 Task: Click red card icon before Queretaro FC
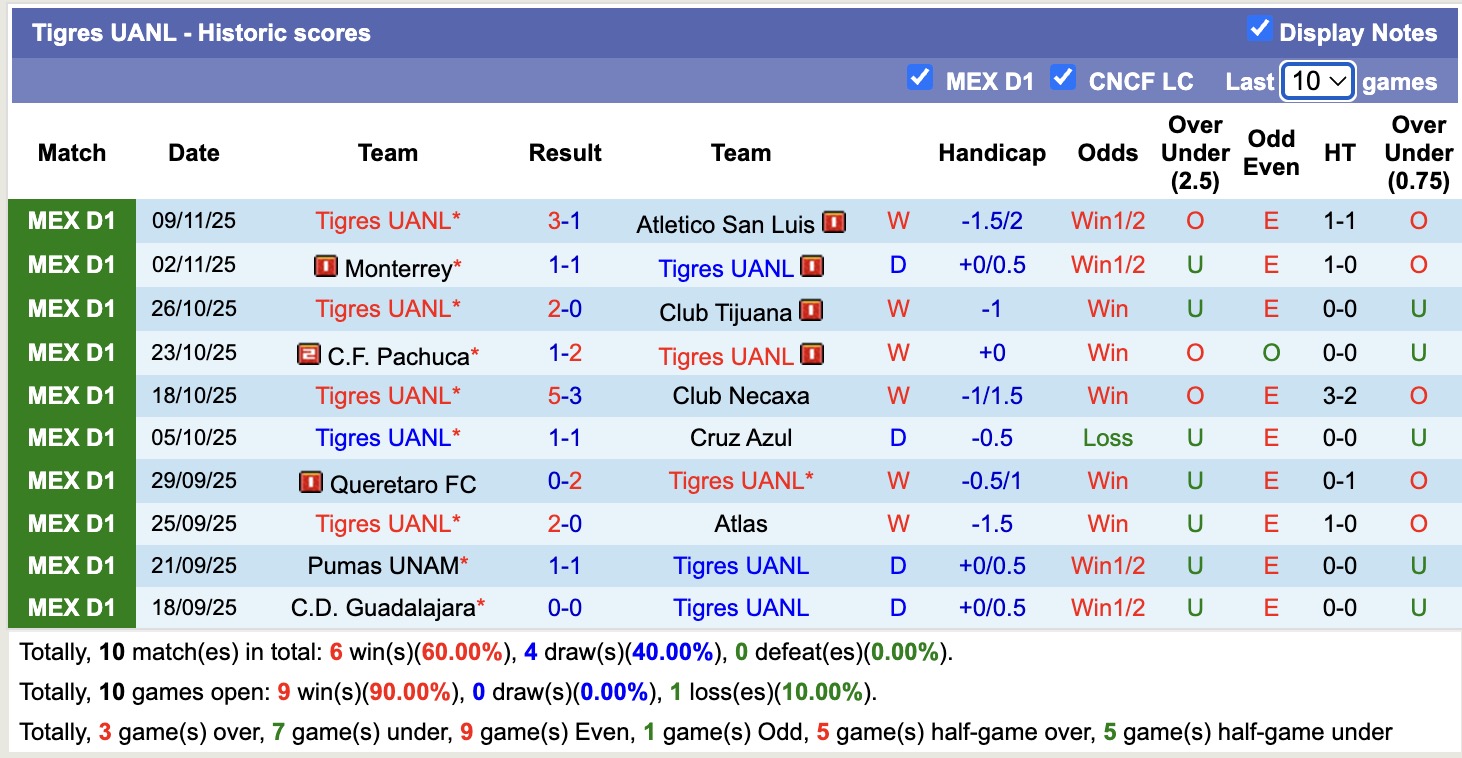click(x=310, y=483)
